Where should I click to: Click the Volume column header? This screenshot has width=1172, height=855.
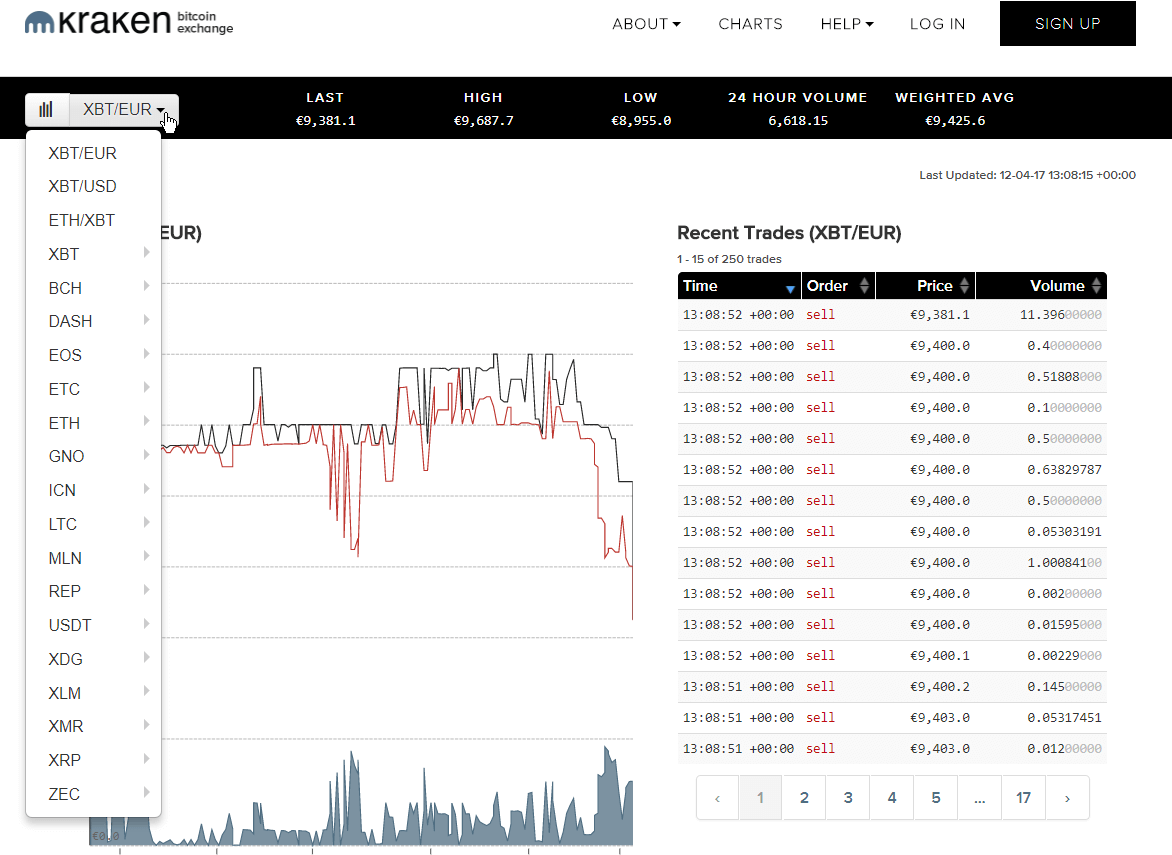click(1041, 285)
